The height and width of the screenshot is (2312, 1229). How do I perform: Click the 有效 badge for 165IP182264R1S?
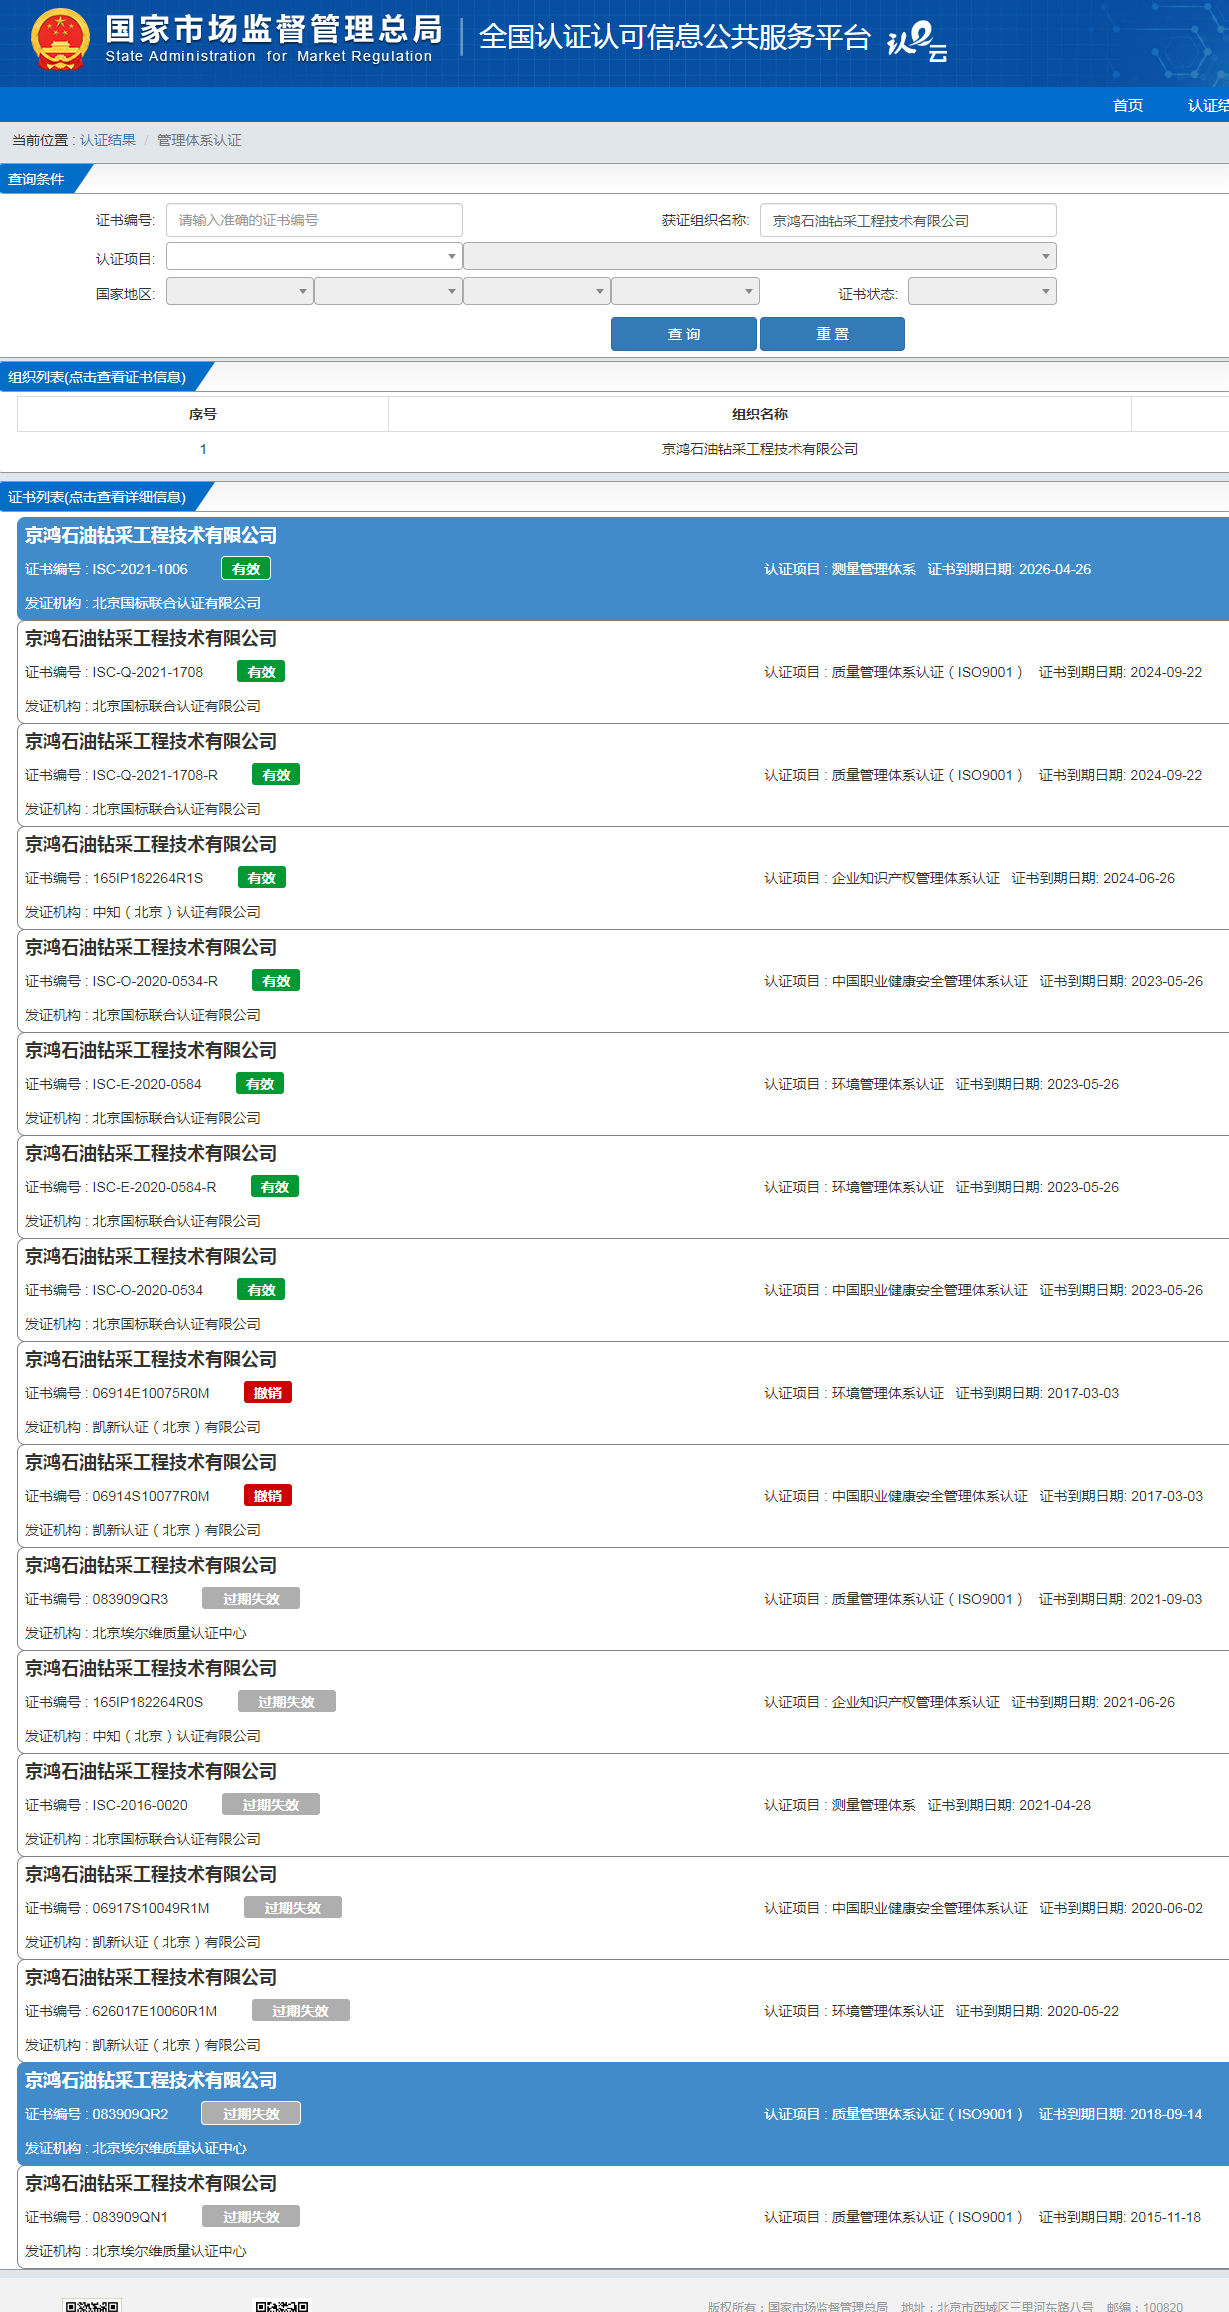[x=262, y=878]
